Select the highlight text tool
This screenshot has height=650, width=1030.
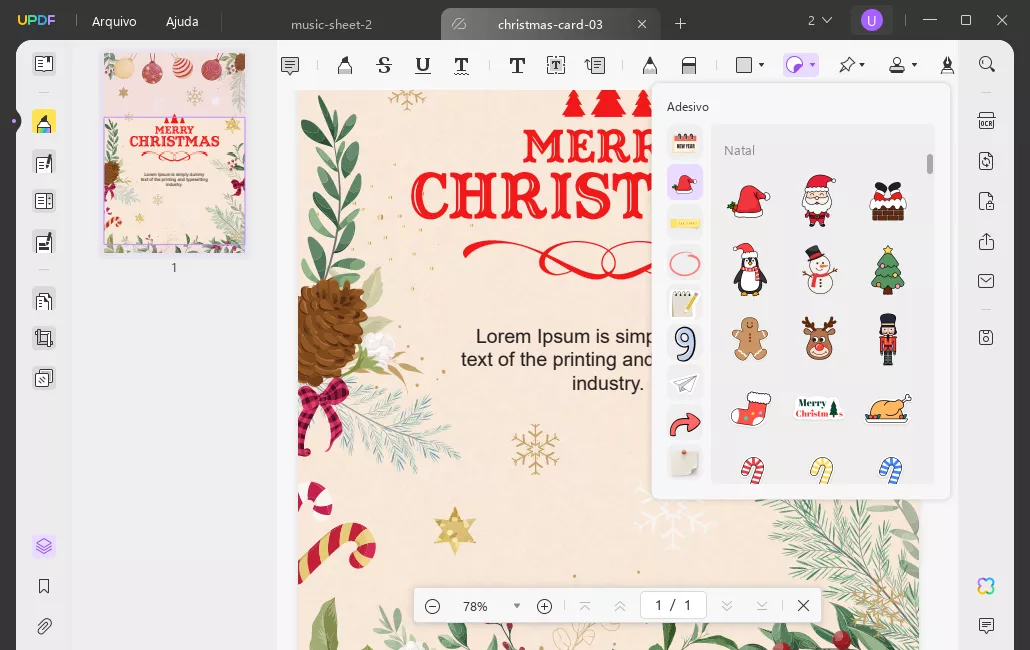(345, 65)
